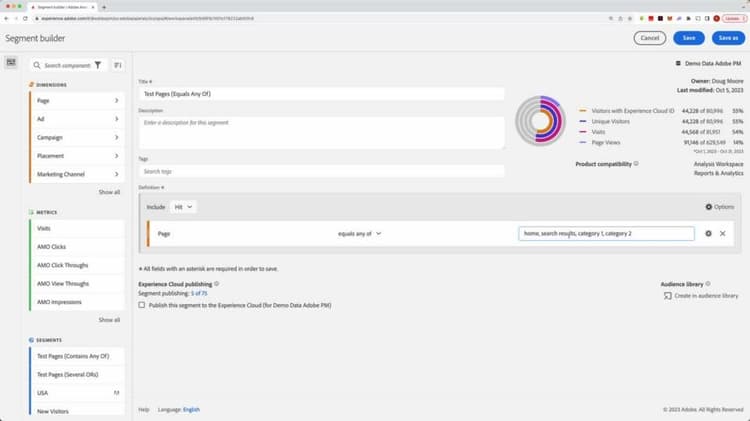The width and height of the screenshot is (750, 421).
Task: Click the browser Update button
Action: [x=734, y=18]
